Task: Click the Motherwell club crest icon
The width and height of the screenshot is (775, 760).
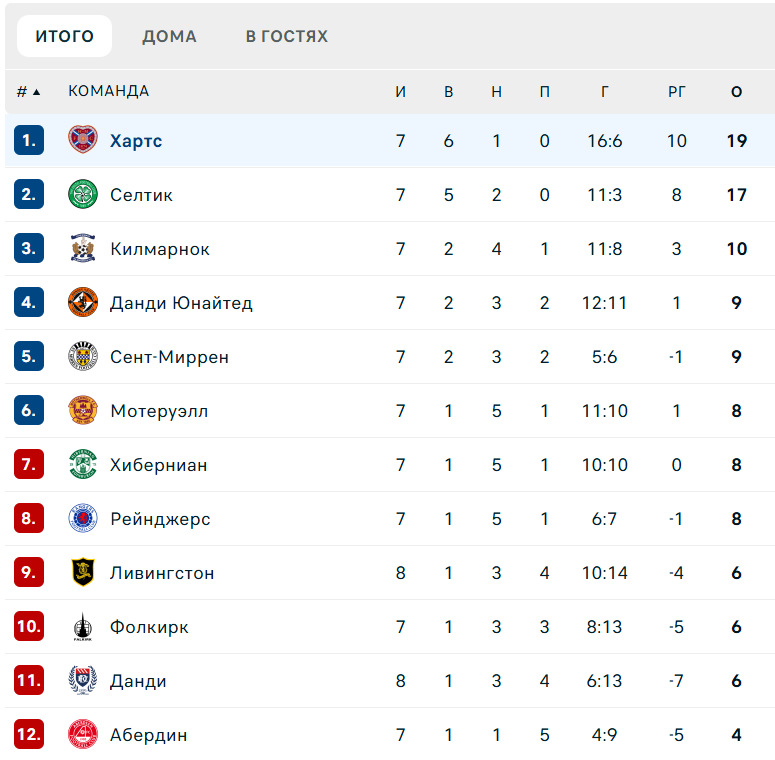Action: [x=83, y=410]
